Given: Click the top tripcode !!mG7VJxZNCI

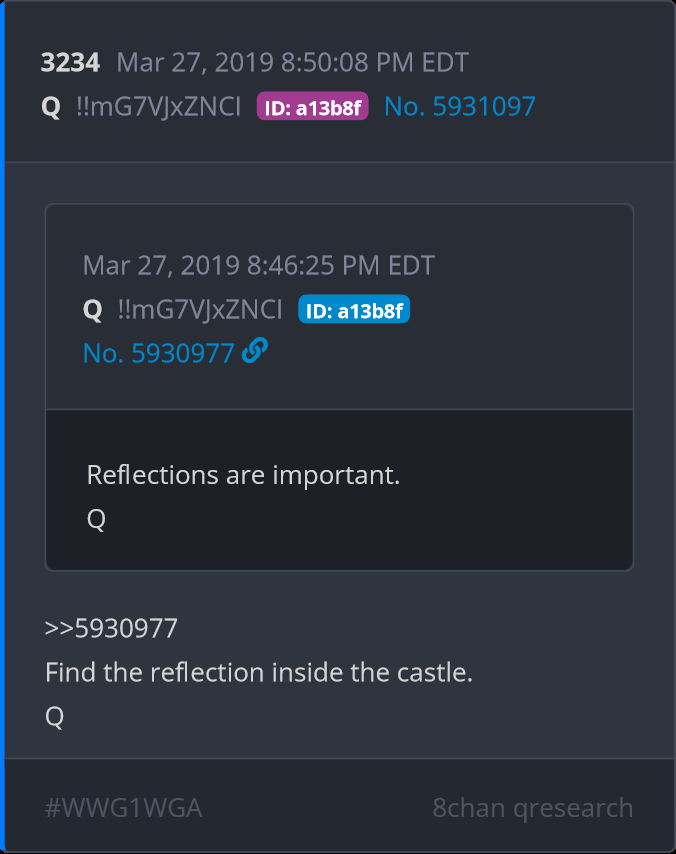Looking at the screenshot, I should (x=158, y=107).
